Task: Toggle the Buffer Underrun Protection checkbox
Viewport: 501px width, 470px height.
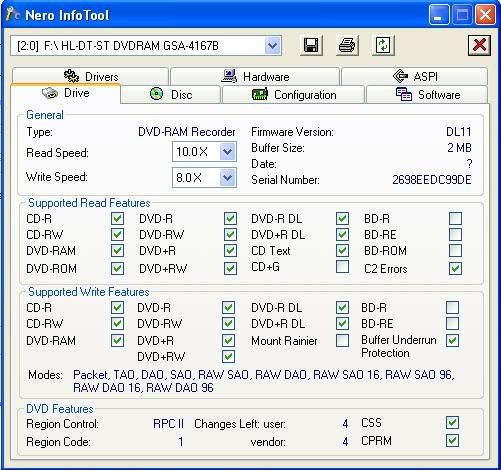Action: point(452,341)
